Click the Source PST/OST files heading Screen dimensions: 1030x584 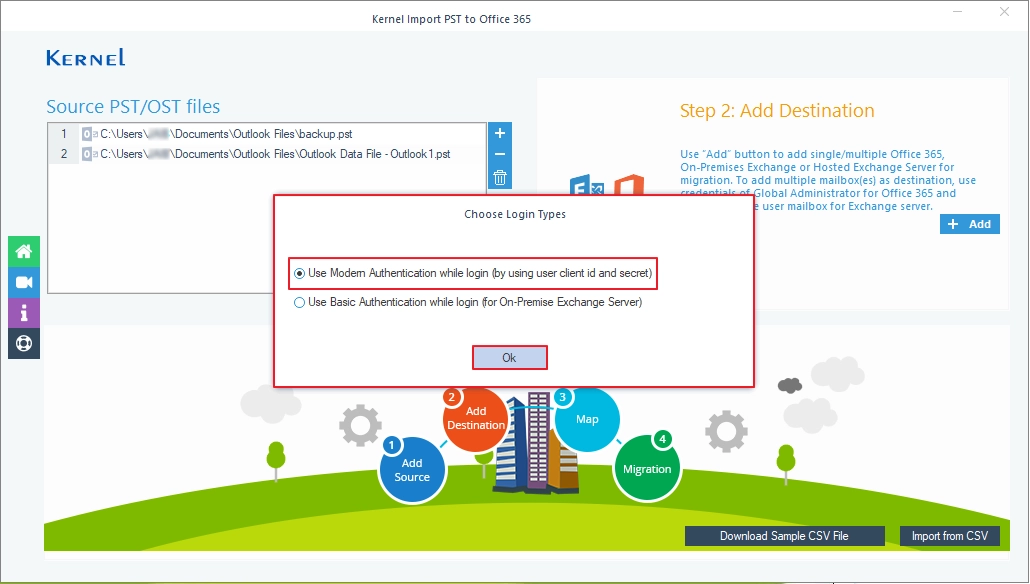coord(133,106)
